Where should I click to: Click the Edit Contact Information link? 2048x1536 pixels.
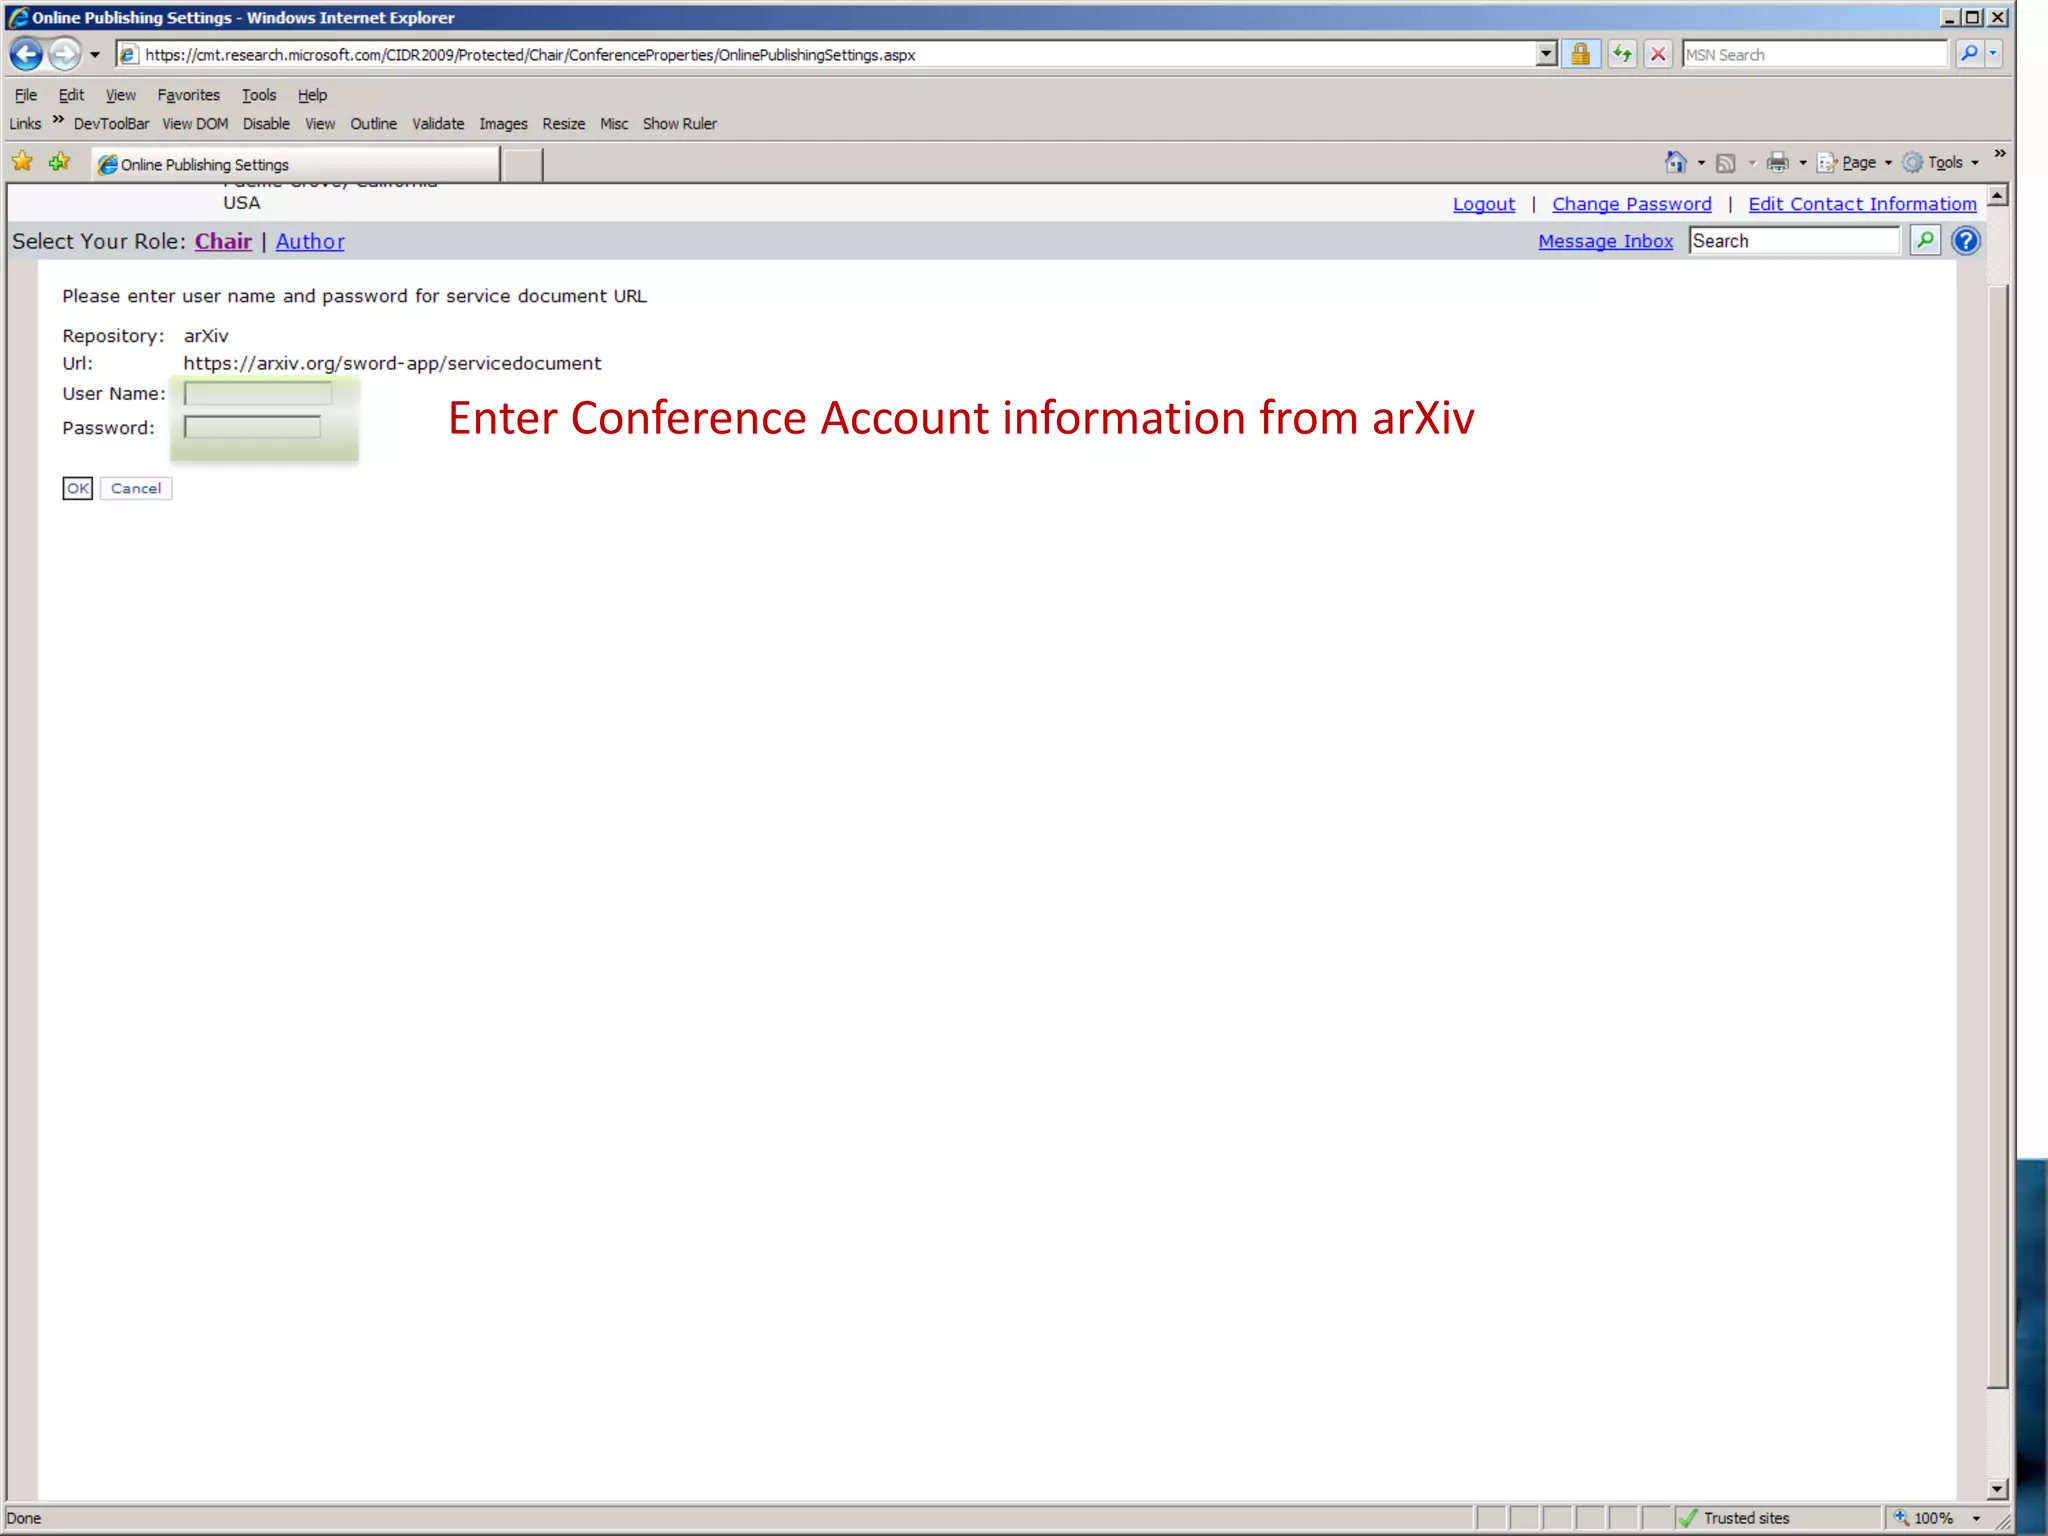[x=1862, y=204]
